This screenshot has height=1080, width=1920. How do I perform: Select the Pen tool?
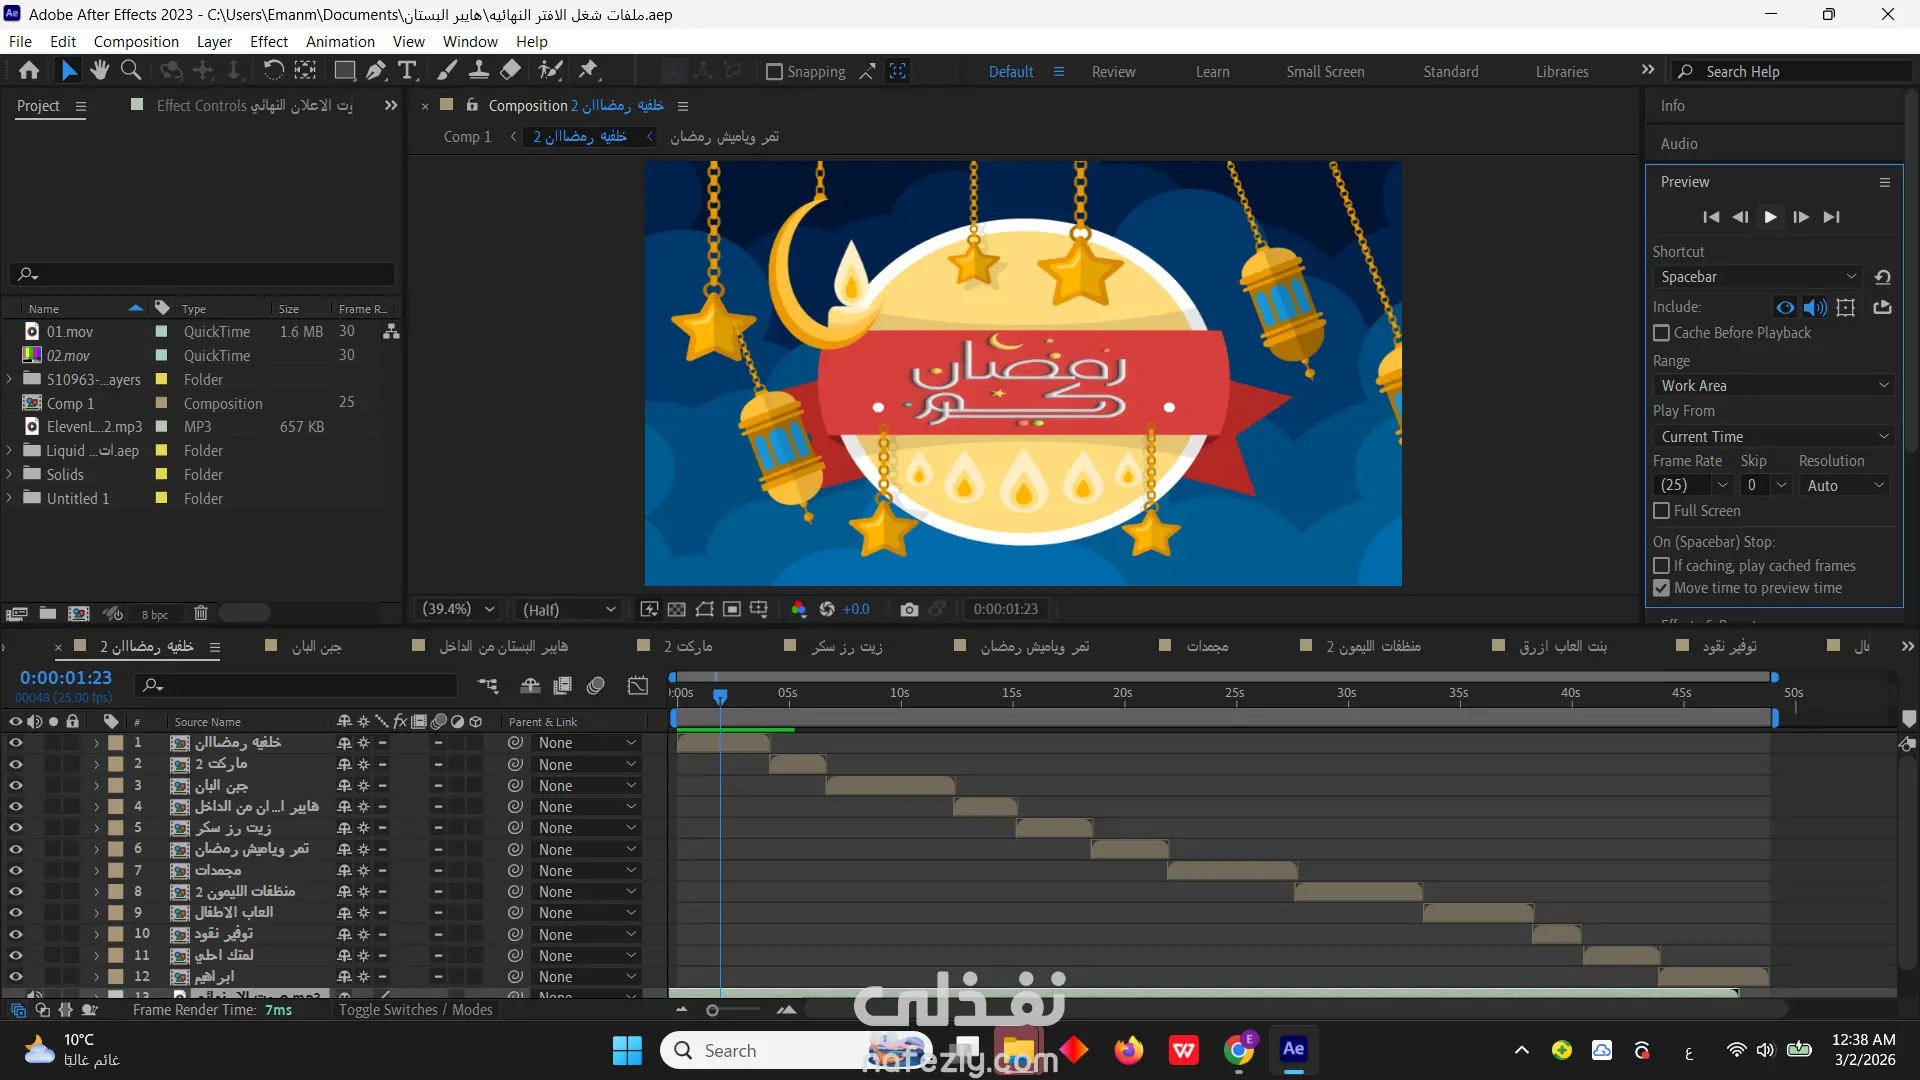point(375,70)
